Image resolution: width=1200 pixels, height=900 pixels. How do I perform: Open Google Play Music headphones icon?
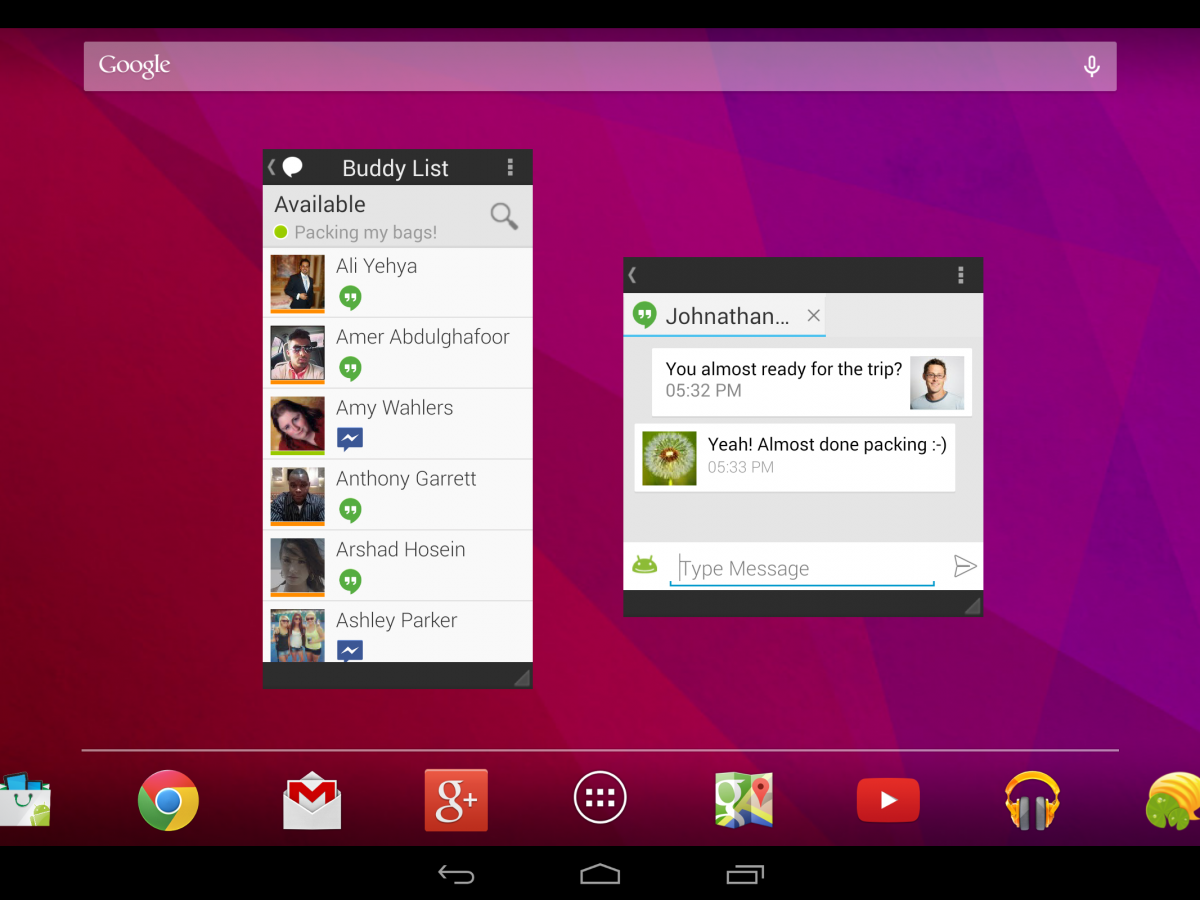click(1032, 800)
